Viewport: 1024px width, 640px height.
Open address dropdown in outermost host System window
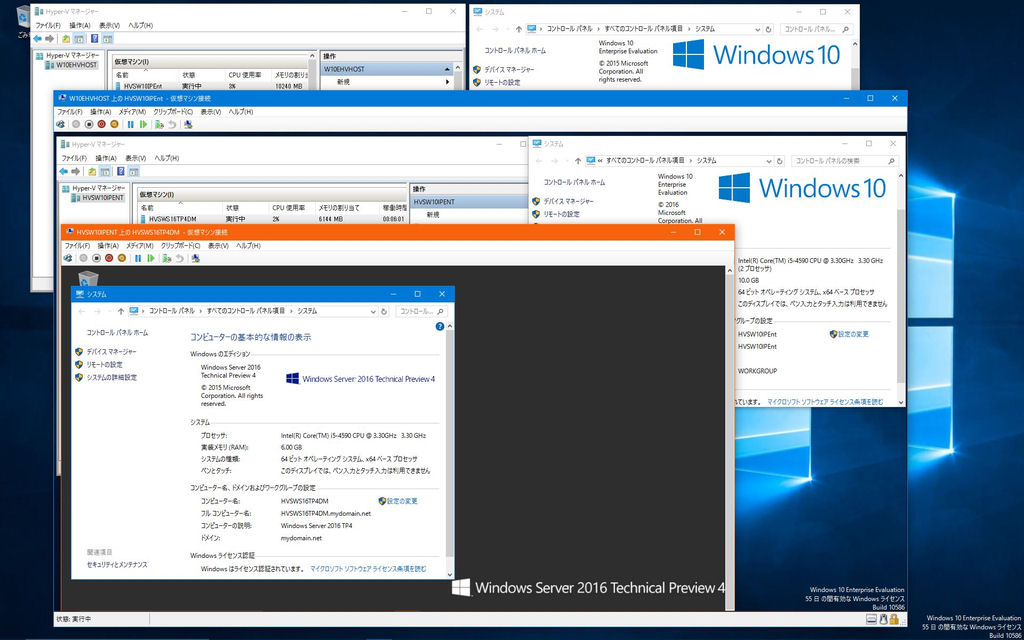758,29
